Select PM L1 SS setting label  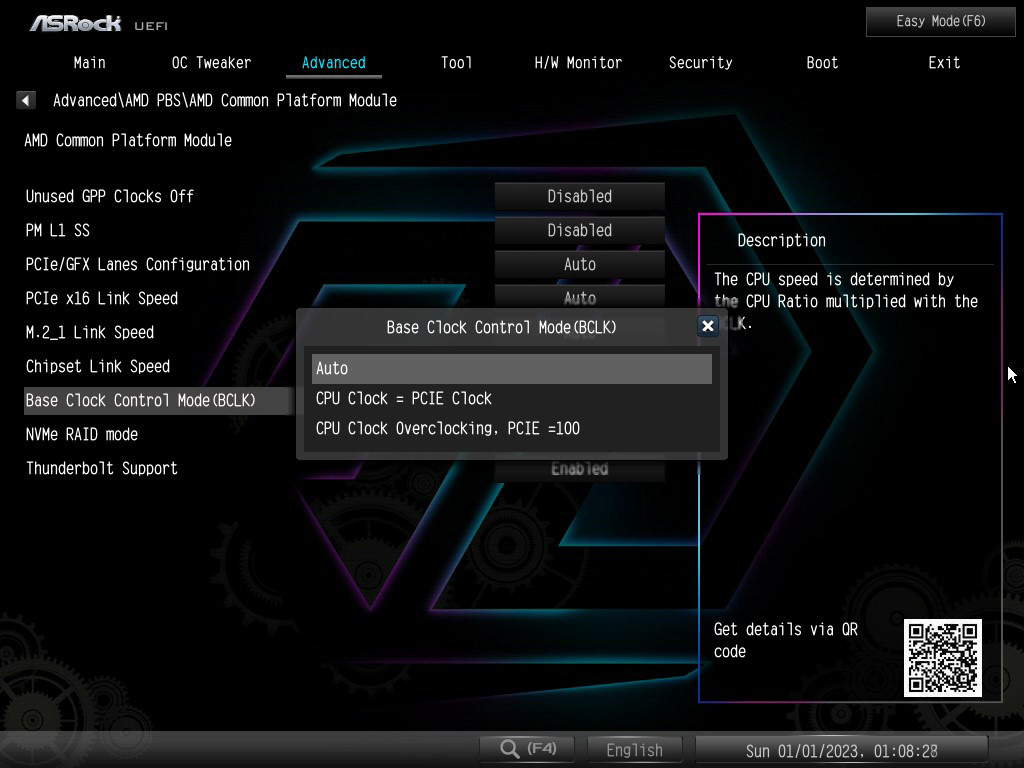point(57,231)
